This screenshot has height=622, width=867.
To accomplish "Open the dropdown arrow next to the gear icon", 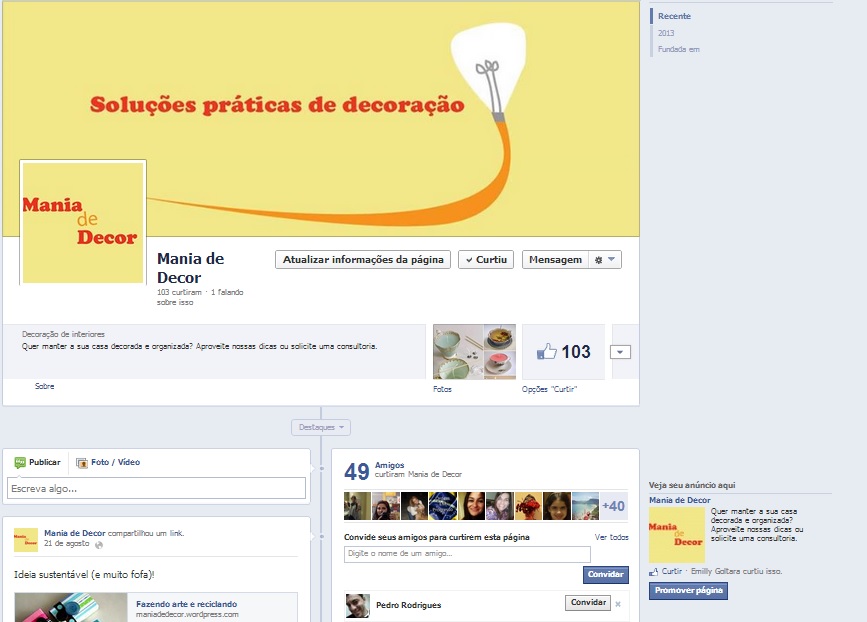I will [x=612, y=259].
